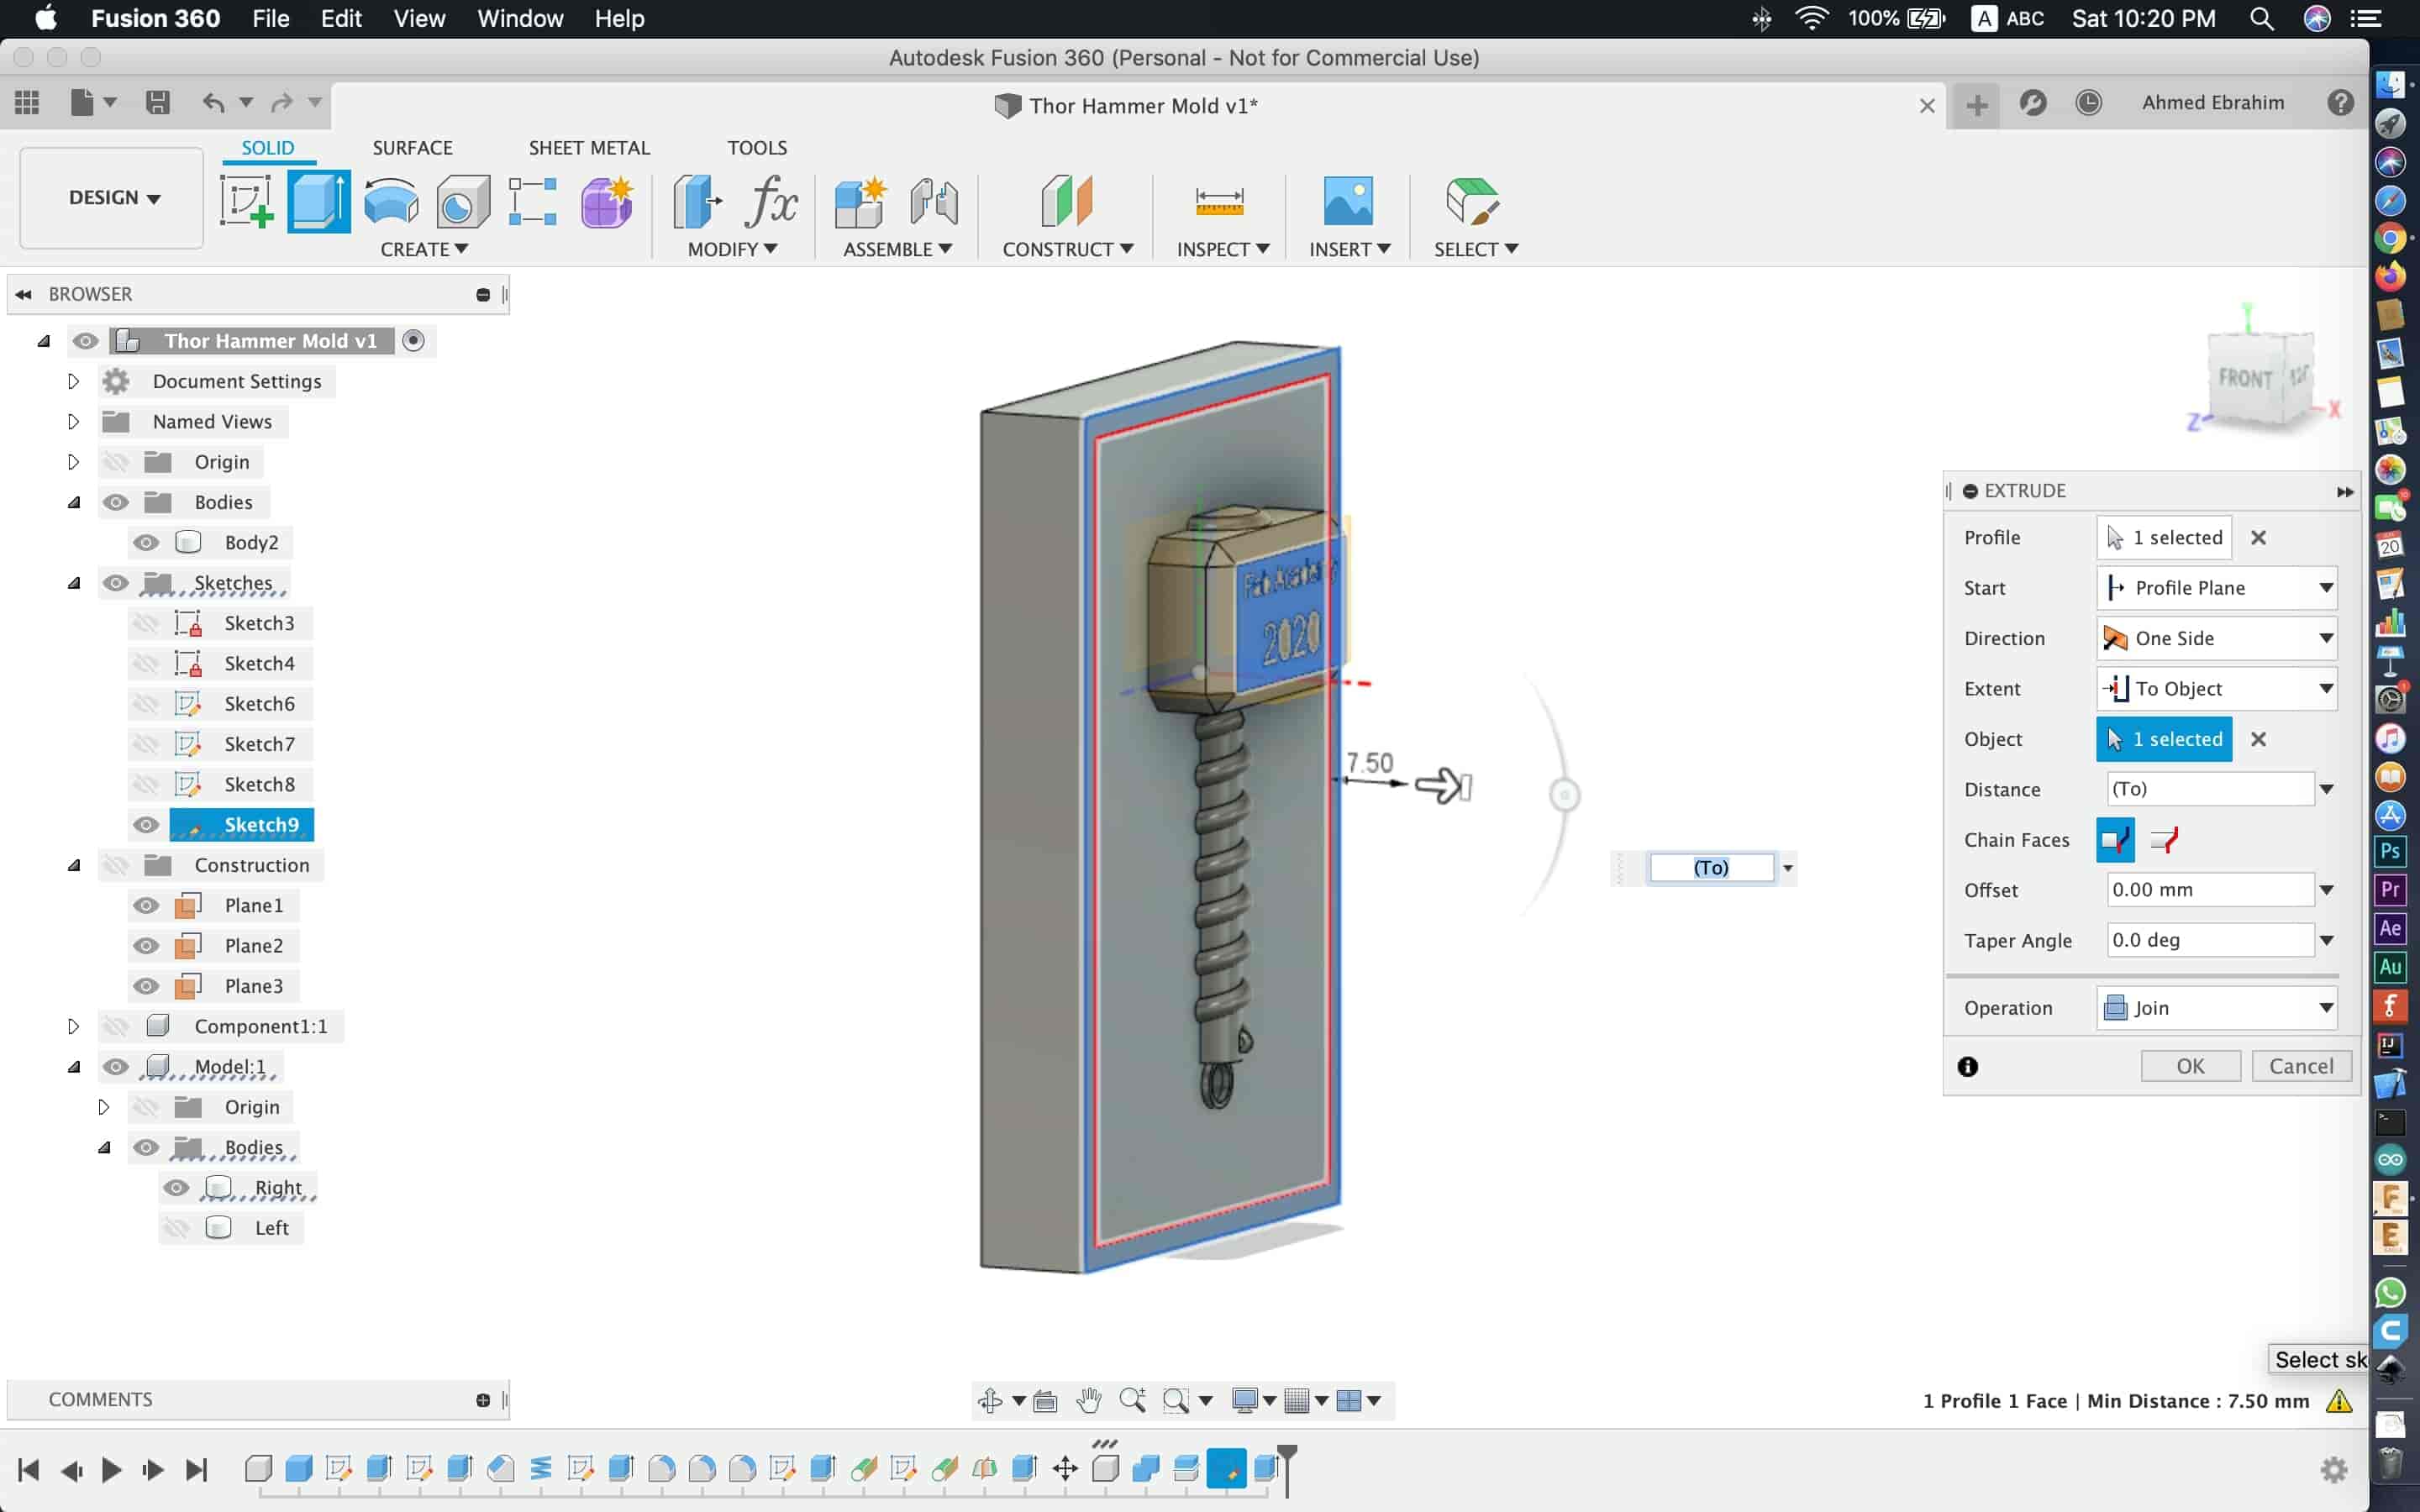
Task: Select the Press Pull tool icon
Action: click(697, 201)
